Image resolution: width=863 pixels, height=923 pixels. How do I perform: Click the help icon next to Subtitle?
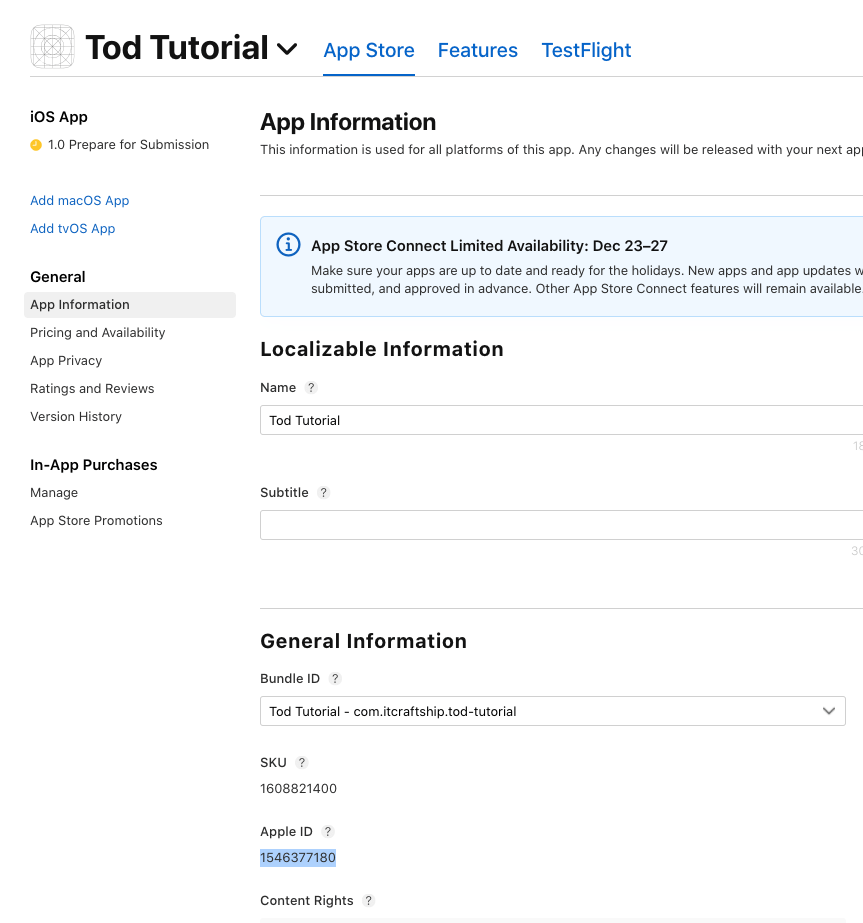click(x=323, y=493)
